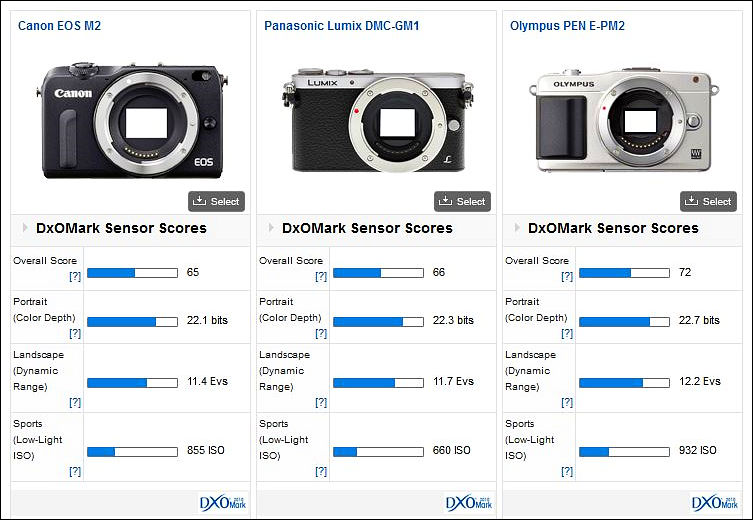Open Portrait Color Depth help [?] for Canon
Image resolution: width=753 pixels, height=520 pixels.
[x=75, y=333]
